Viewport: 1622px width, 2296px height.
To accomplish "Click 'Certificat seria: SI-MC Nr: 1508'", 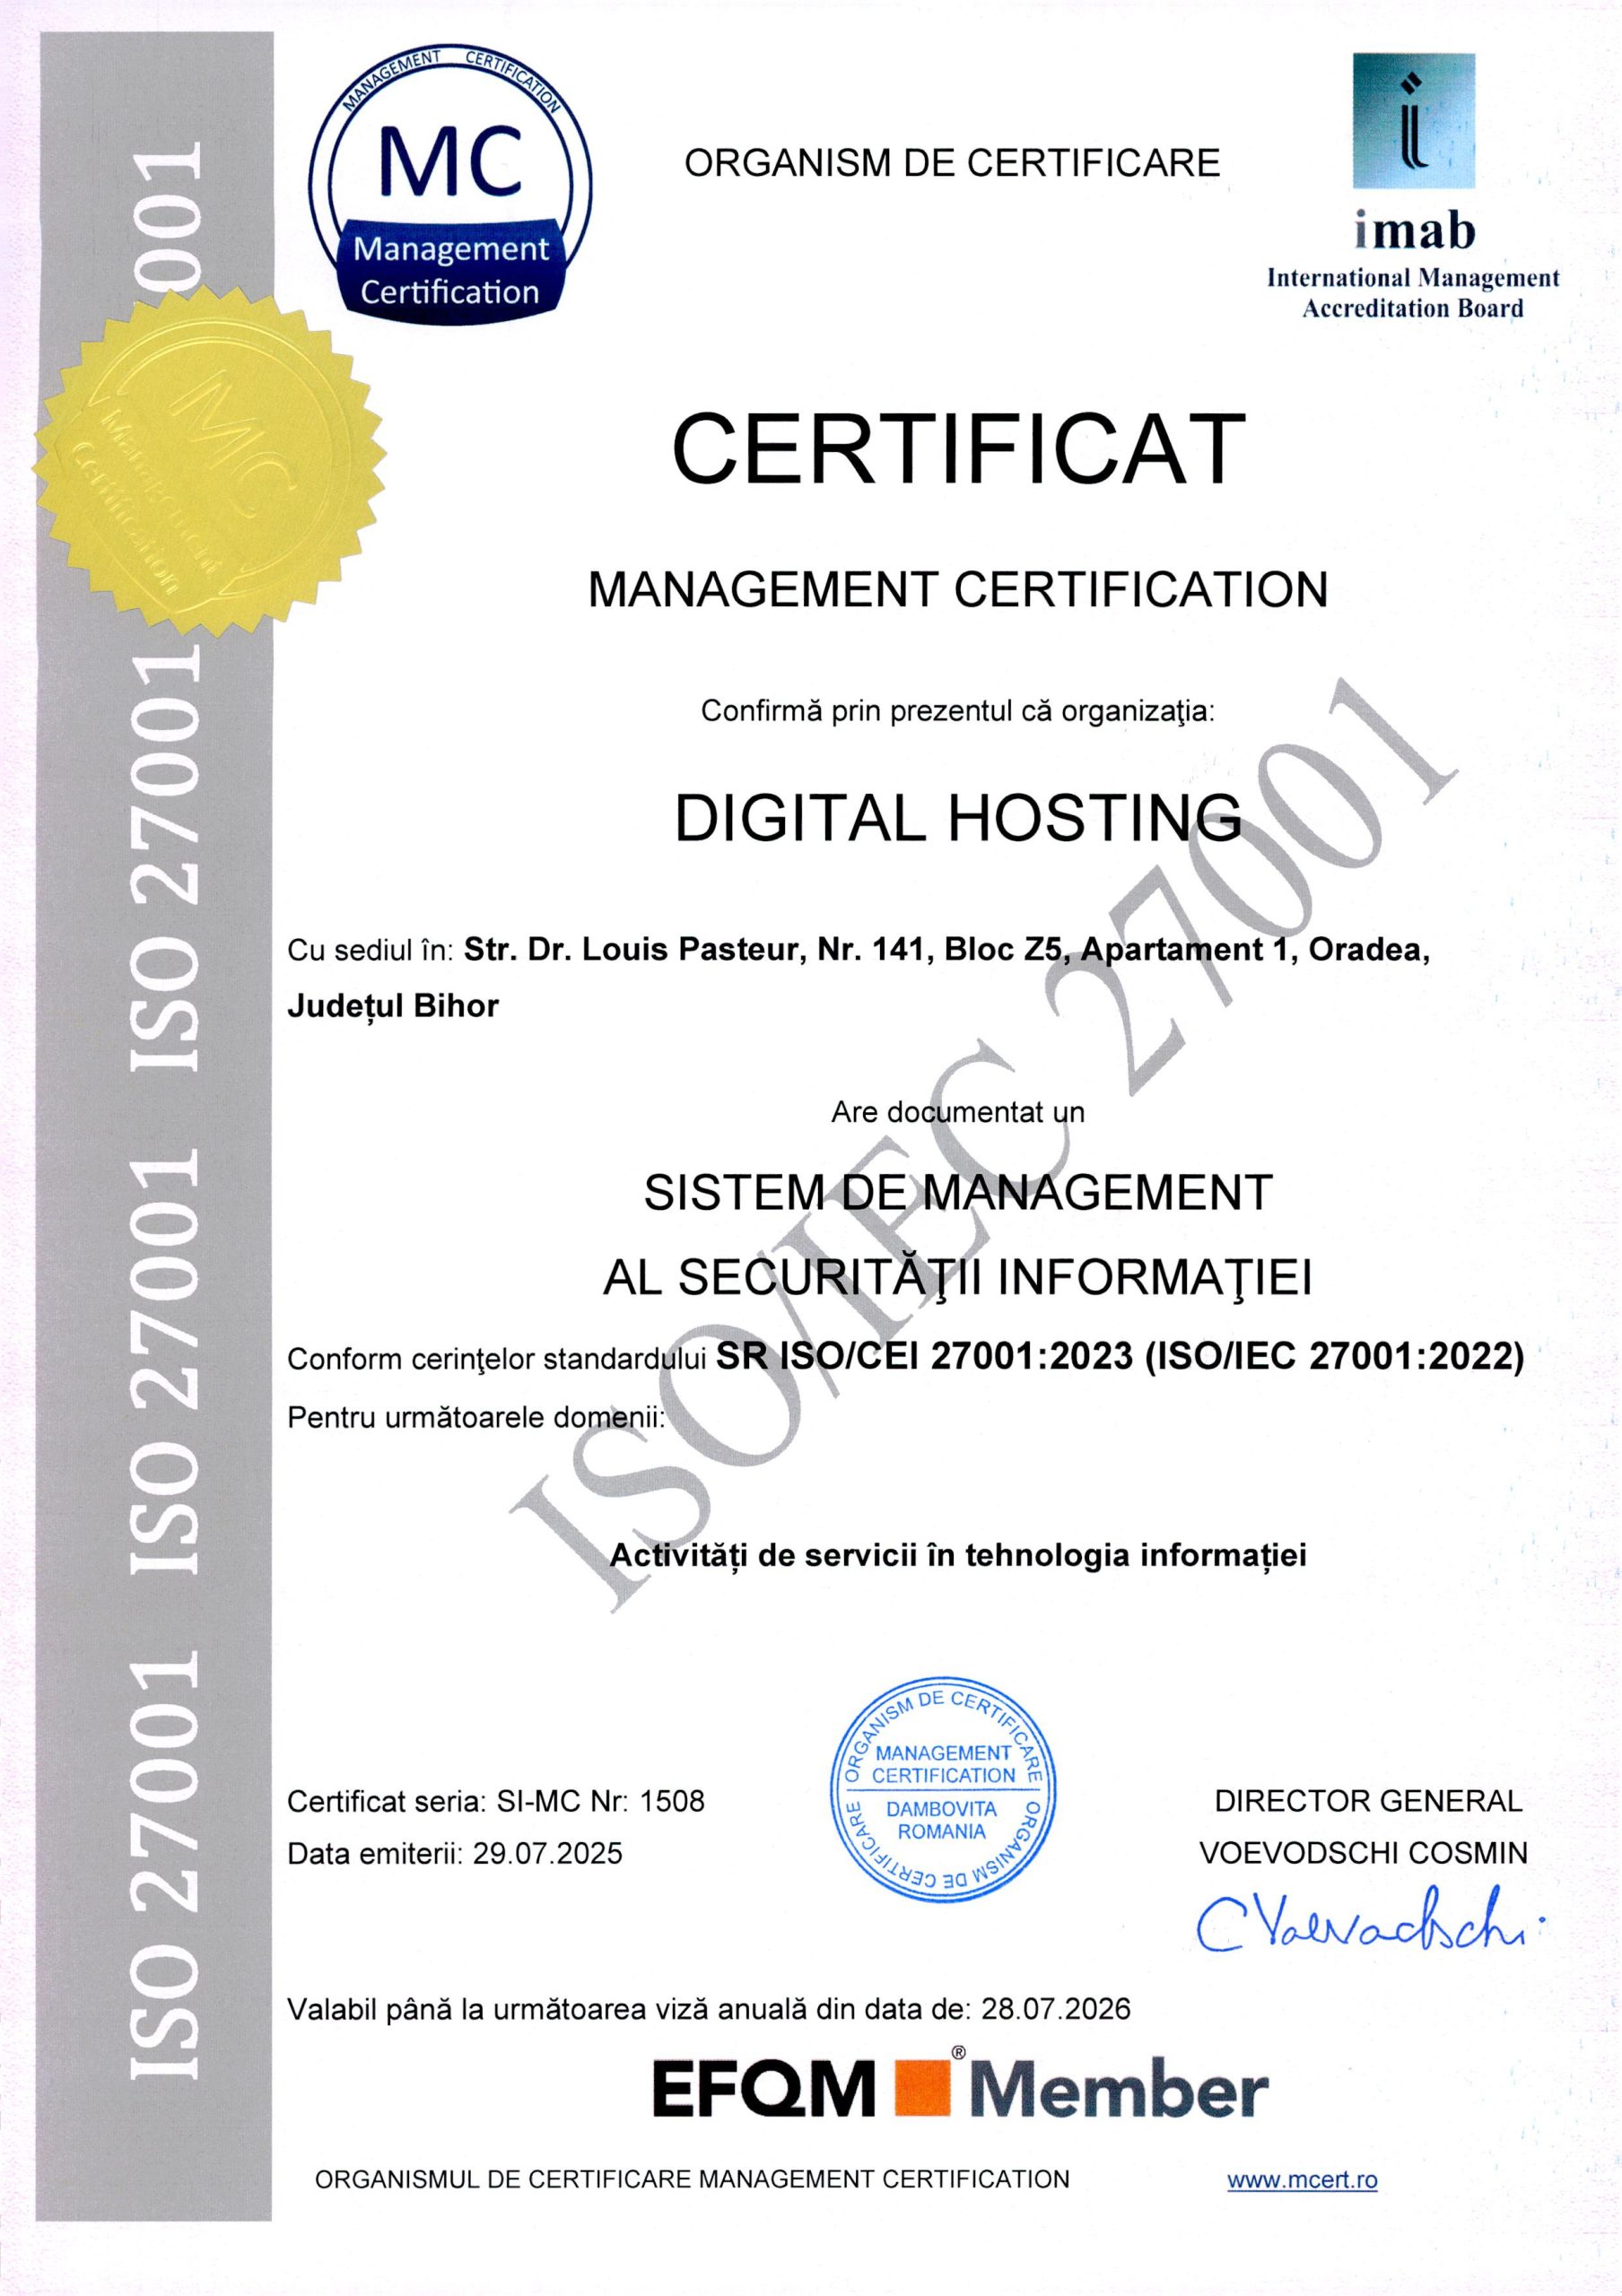I will click(496, 1801).
